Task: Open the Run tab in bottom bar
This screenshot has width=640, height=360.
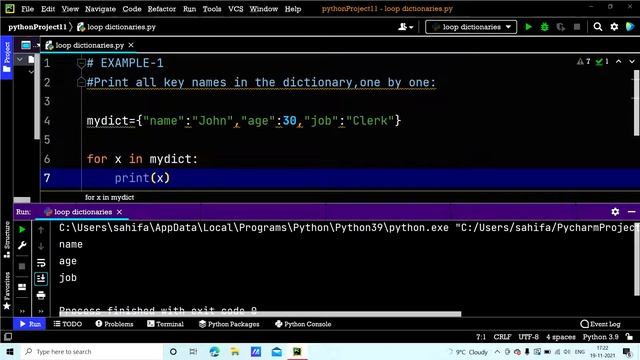Action: (x=30, y=324)
